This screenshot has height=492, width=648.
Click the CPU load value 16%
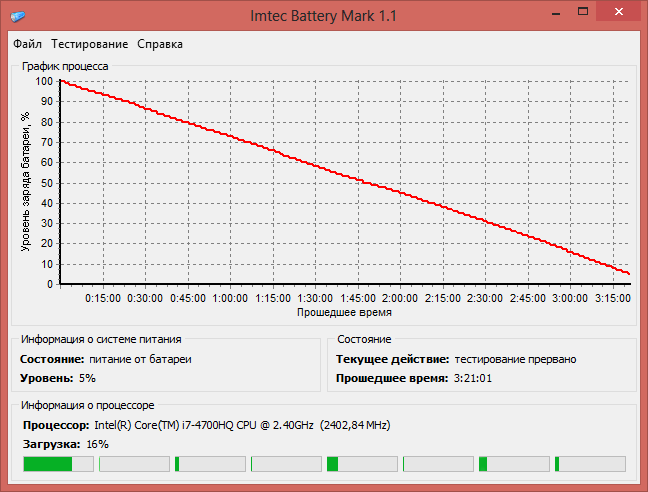pyautogui.click(x=98, y=444)
